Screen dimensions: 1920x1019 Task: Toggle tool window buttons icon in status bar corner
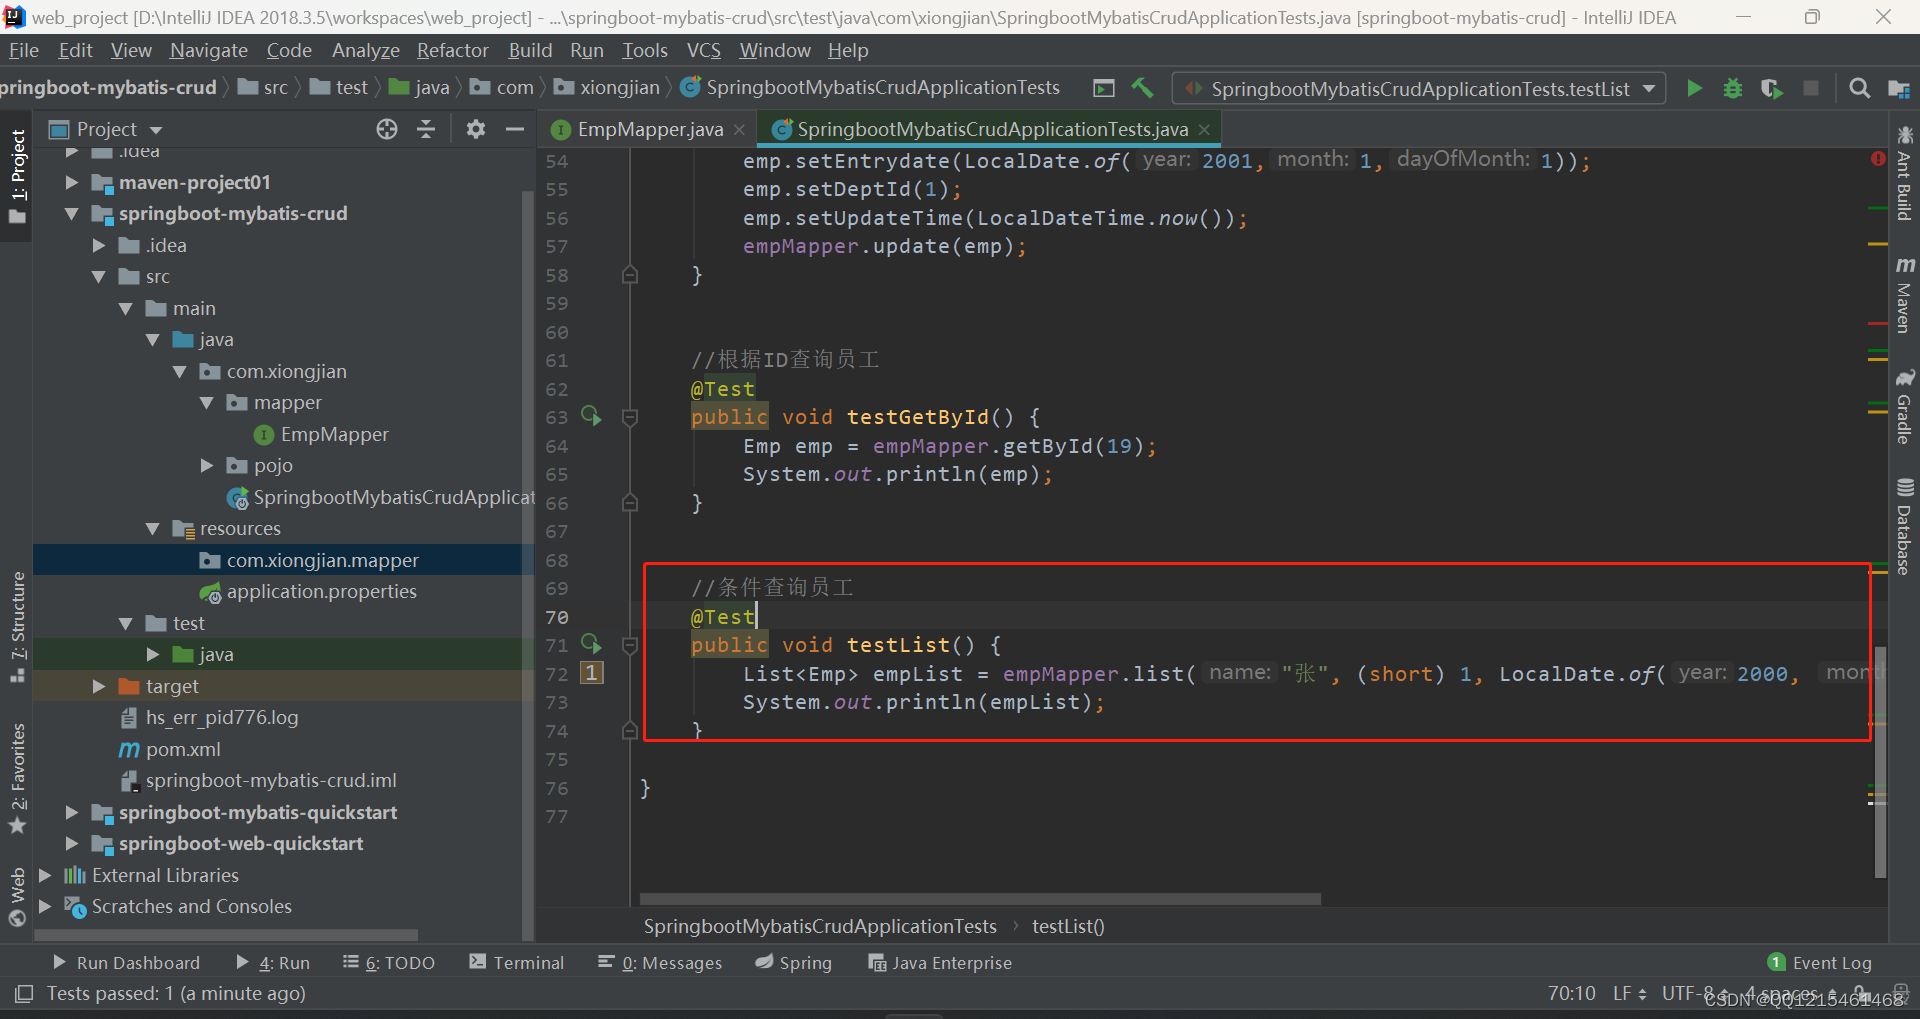click(x=24, y=993)
